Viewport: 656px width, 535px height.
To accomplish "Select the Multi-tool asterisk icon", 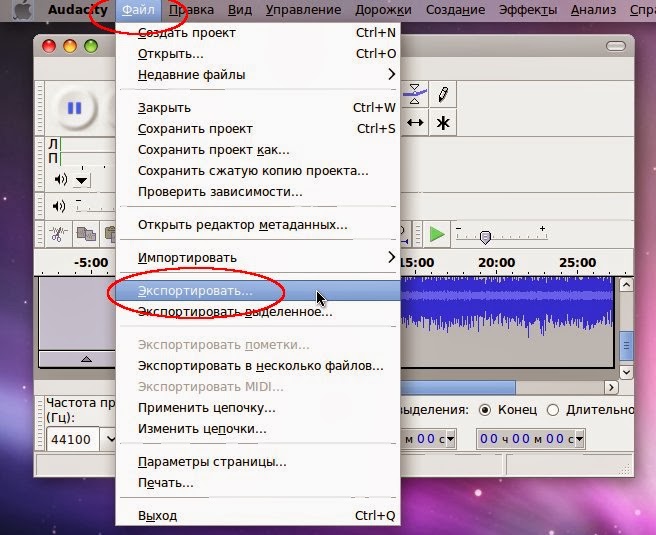I will (443, 123).
